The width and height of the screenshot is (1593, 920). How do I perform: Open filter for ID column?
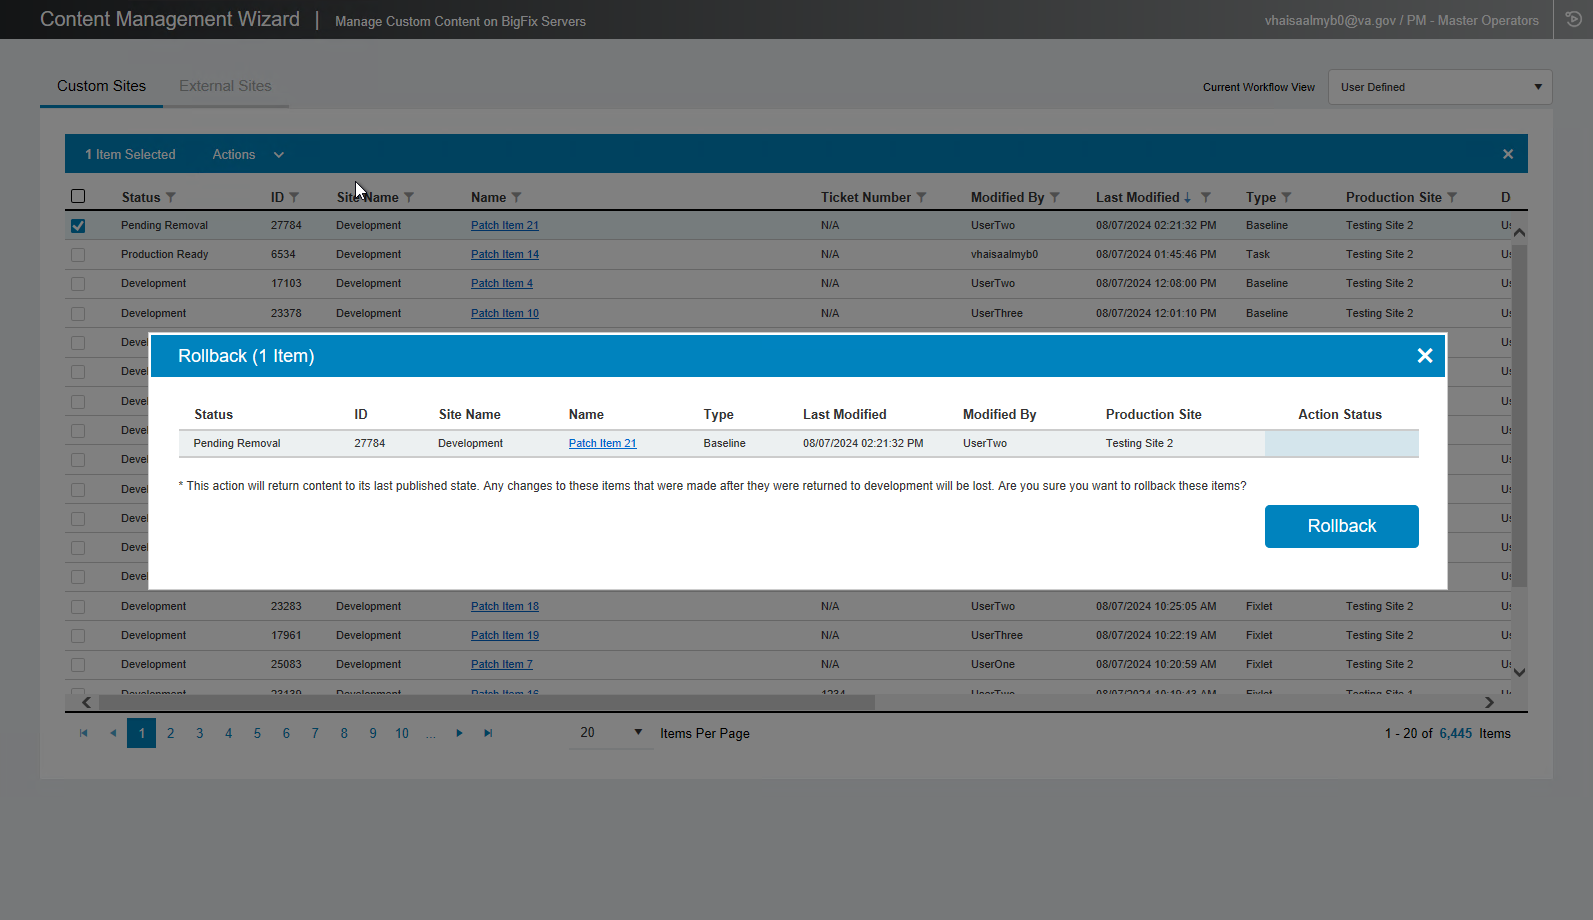294,197
